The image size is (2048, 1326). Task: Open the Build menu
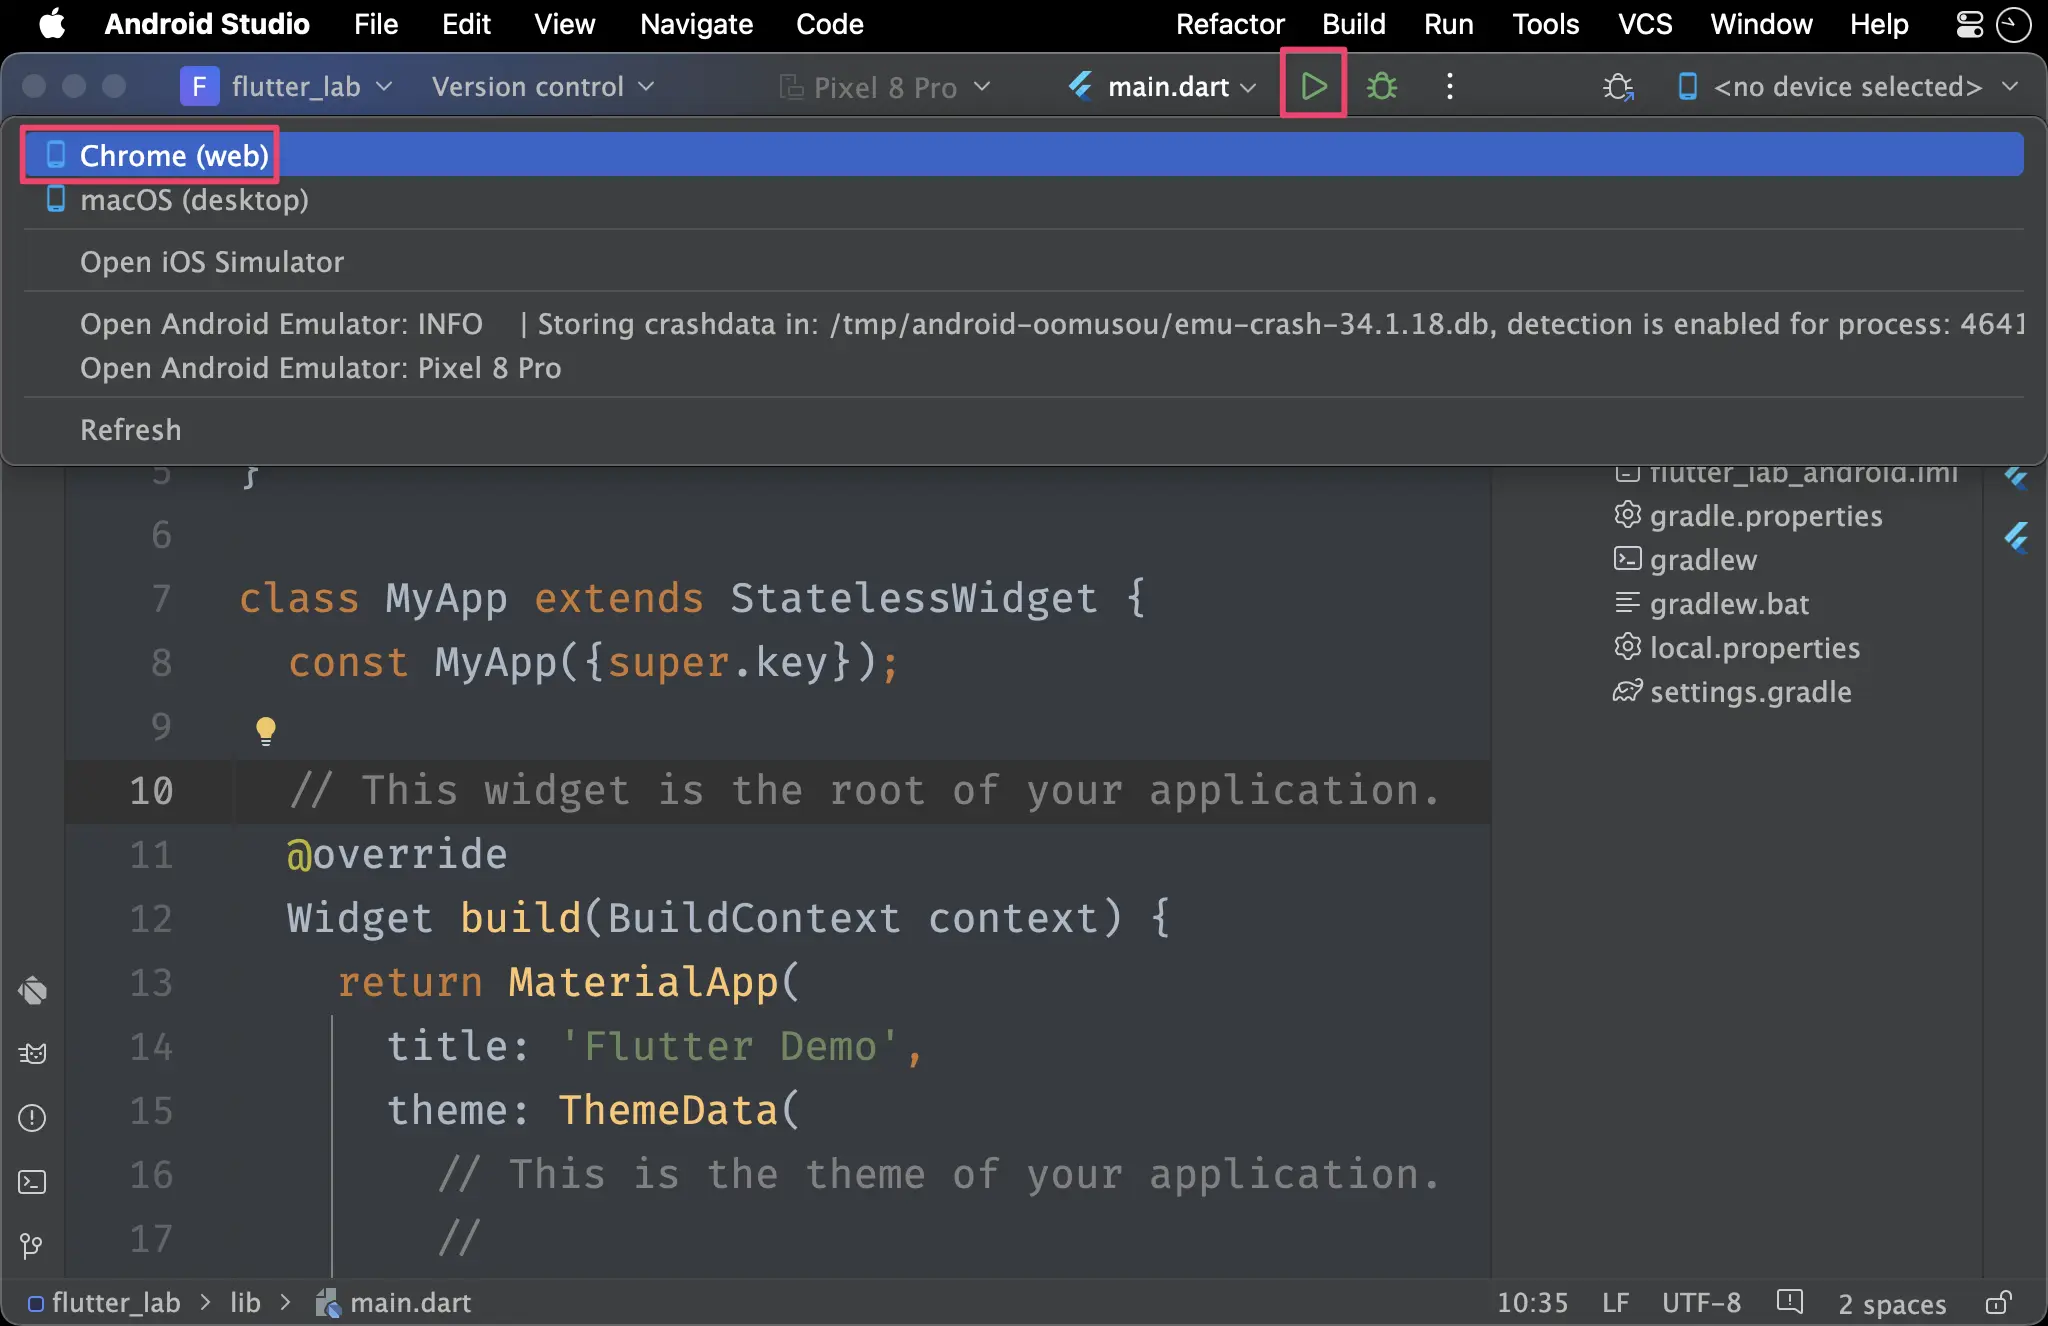tap(1353, 23)
